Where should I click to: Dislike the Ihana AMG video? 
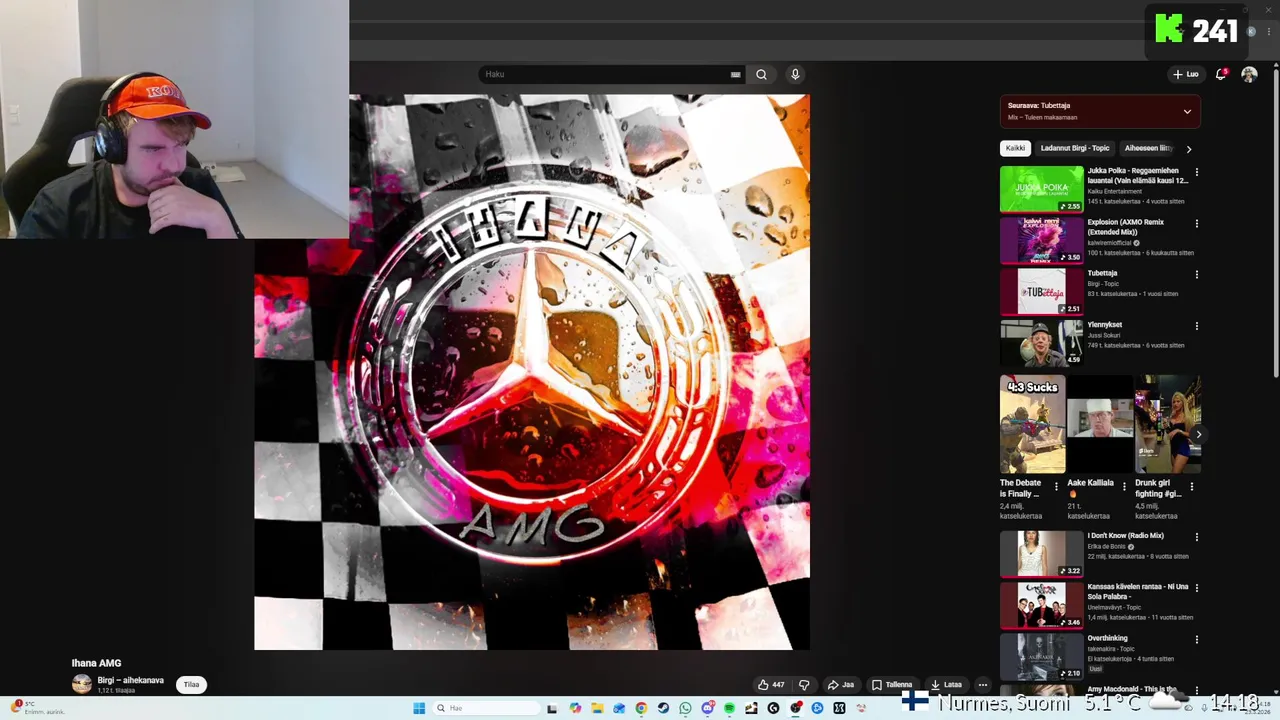(x=804, y=685)
